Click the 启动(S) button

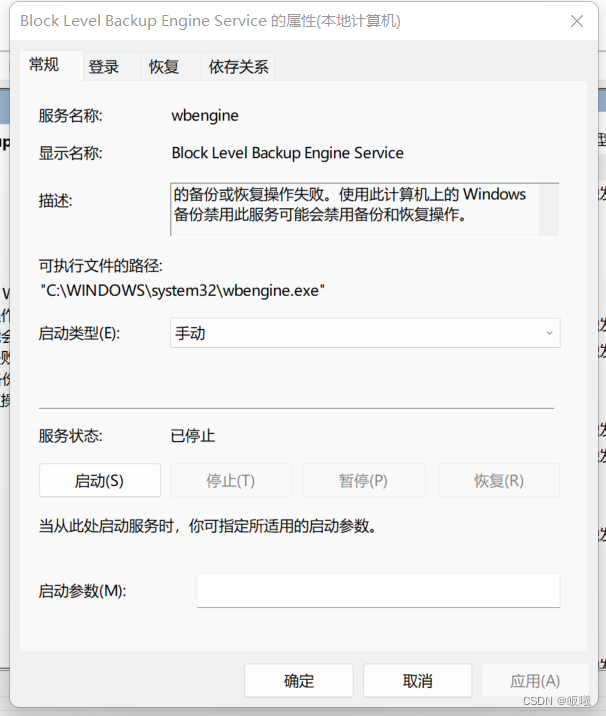tap(100, 480)
